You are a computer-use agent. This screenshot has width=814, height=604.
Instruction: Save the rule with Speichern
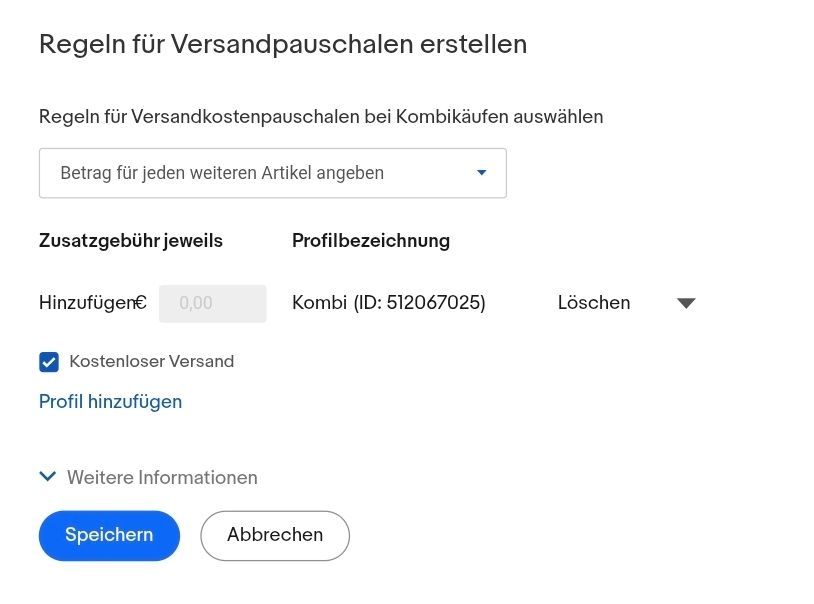pos(108,535)
